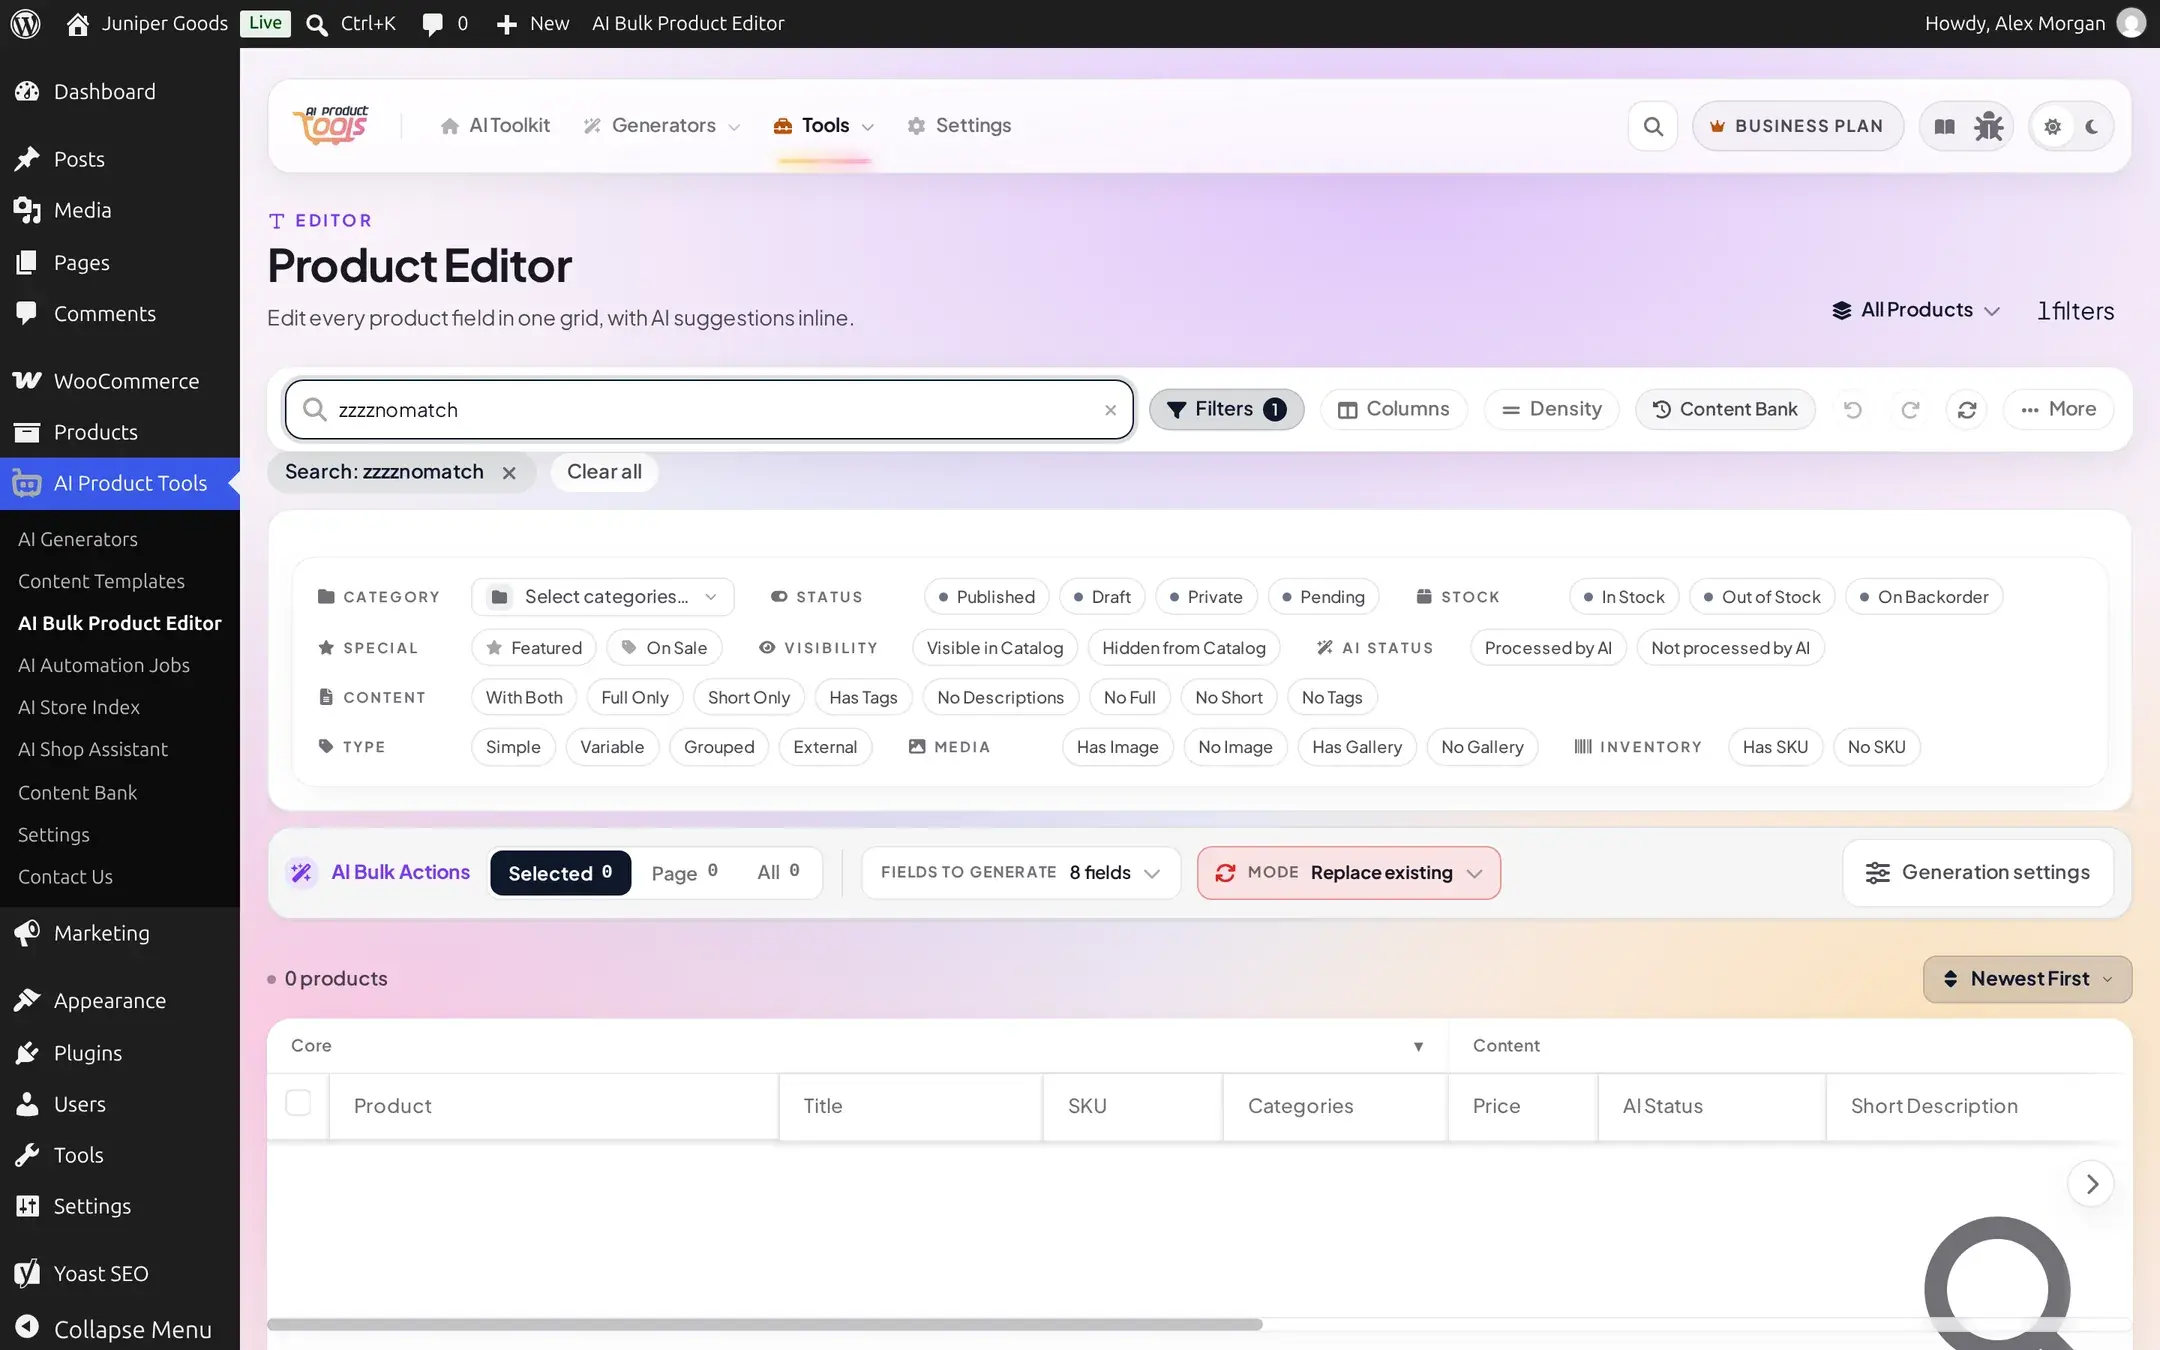Go to the AI Toolkit tab

click(495, 126)
